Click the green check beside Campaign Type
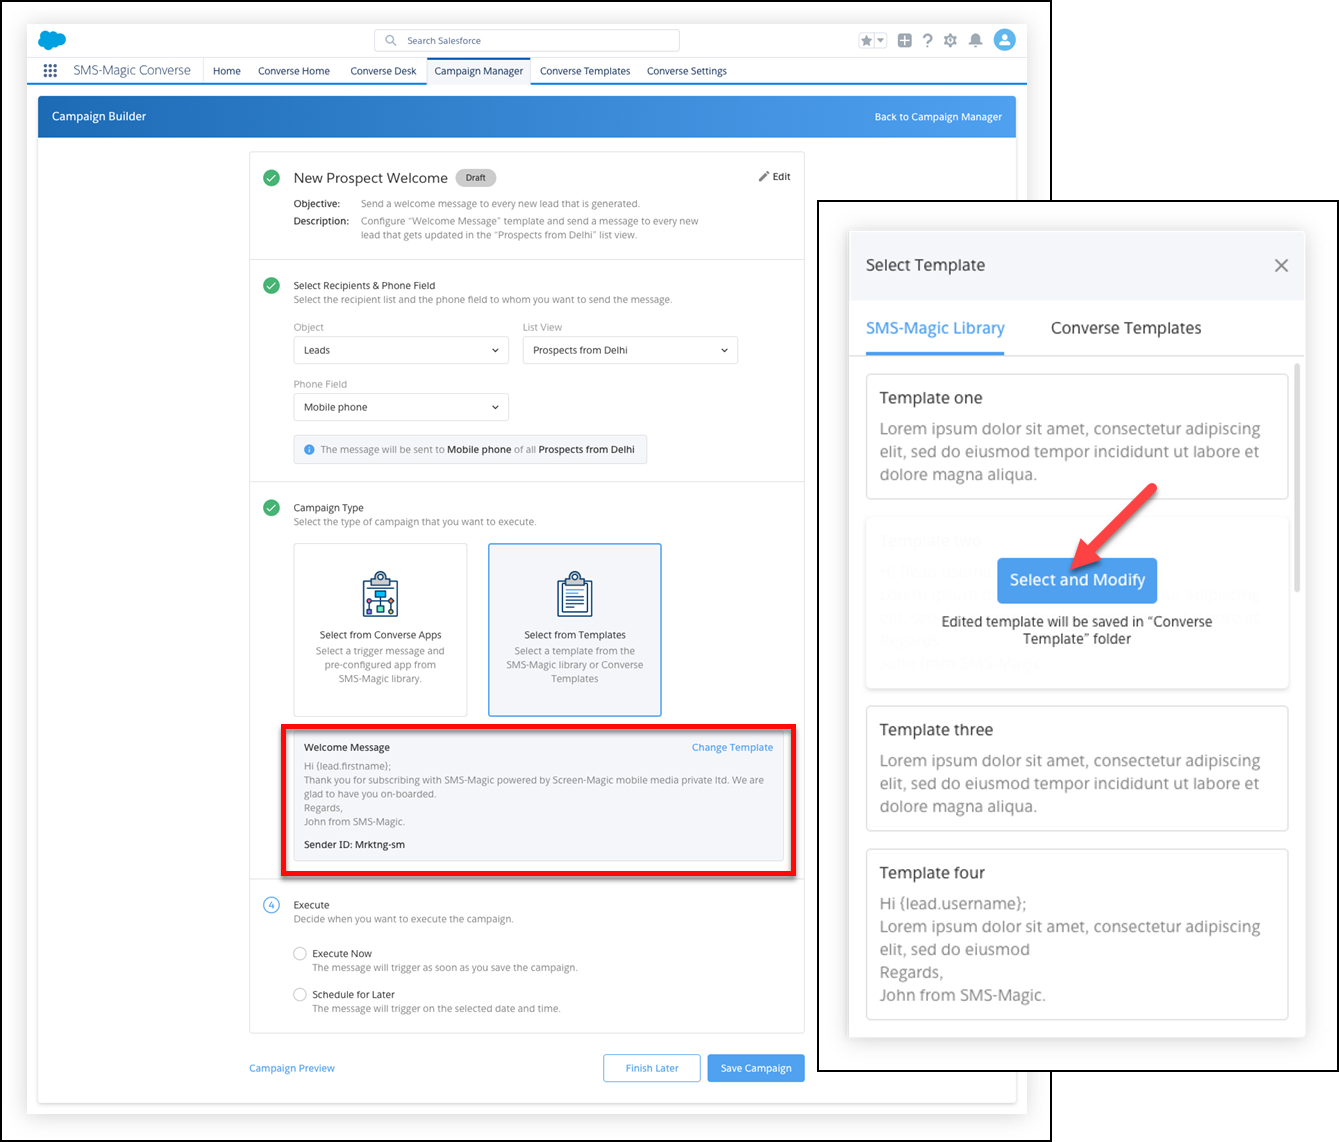This screenshot has height=1142, width=1339. [x=271, y=508]
